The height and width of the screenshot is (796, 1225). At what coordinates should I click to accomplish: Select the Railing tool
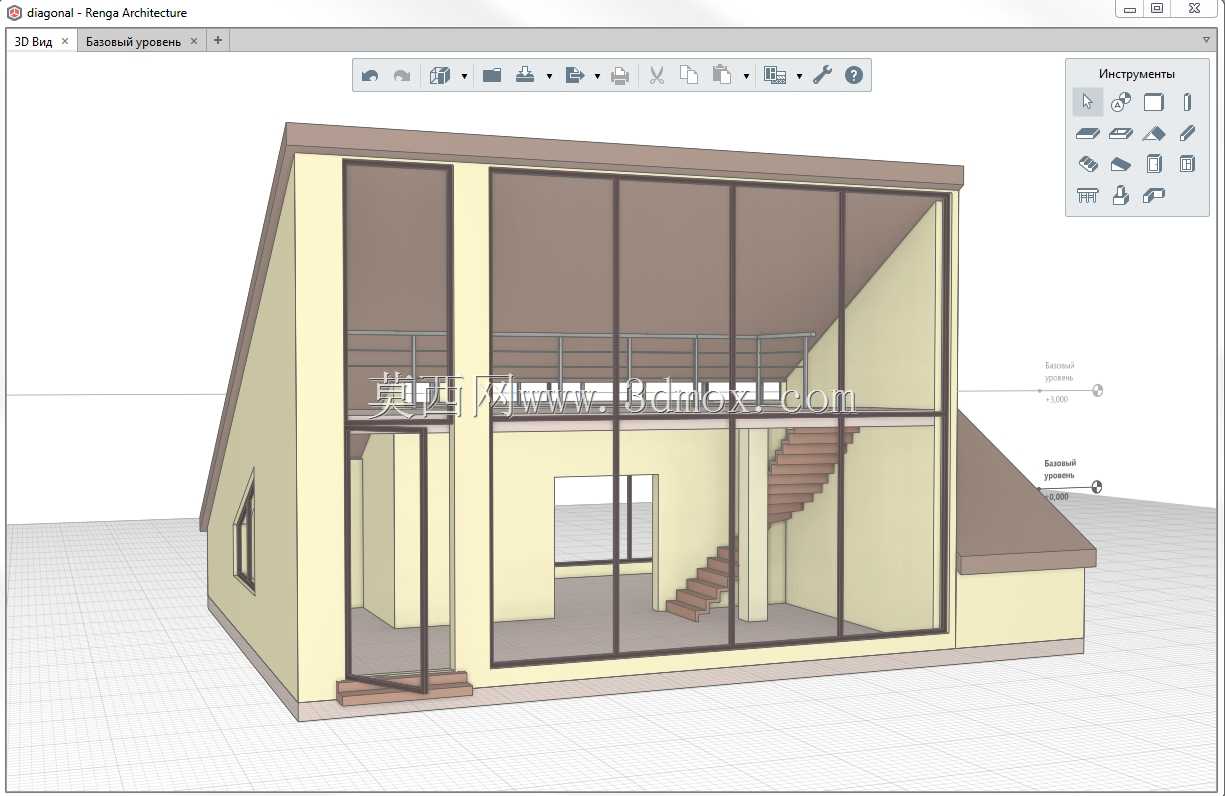(1088, 196)
